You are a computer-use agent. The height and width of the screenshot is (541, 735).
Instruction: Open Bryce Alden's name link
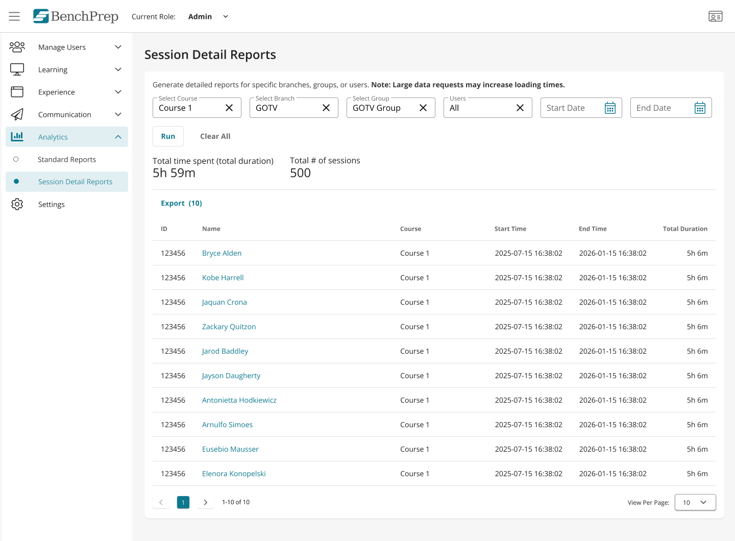[221, 253]
